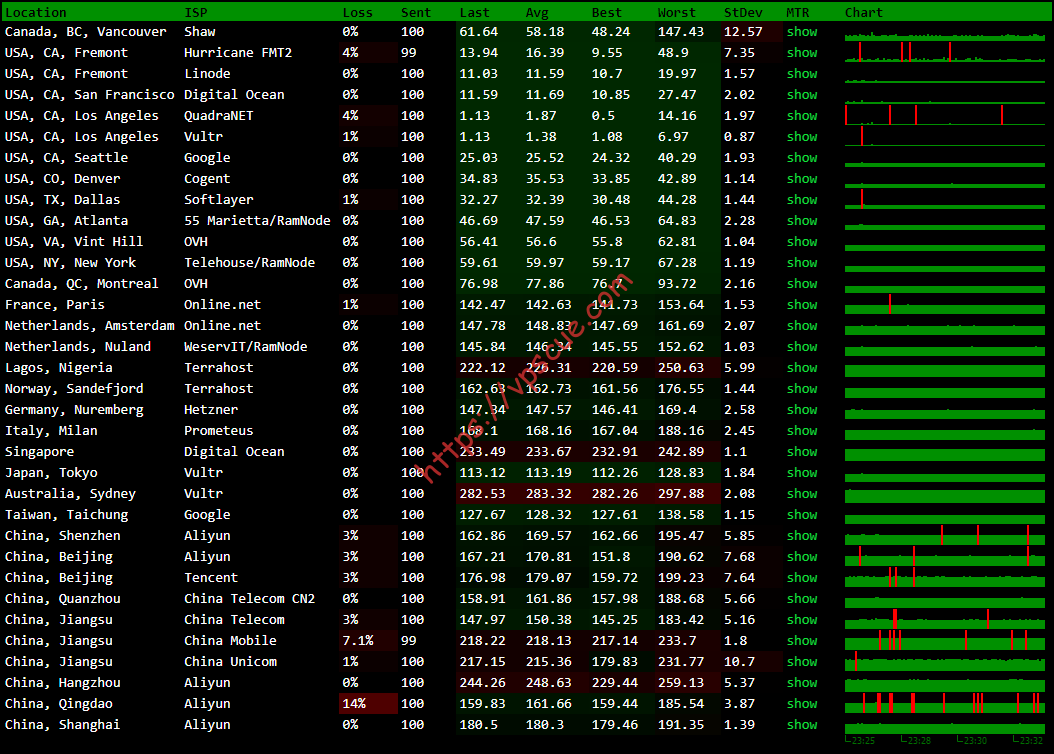Show MTR for Canada, BC, Vancouver Shaw
This screenshot has width=1054, height=754.
click(802, 32)
